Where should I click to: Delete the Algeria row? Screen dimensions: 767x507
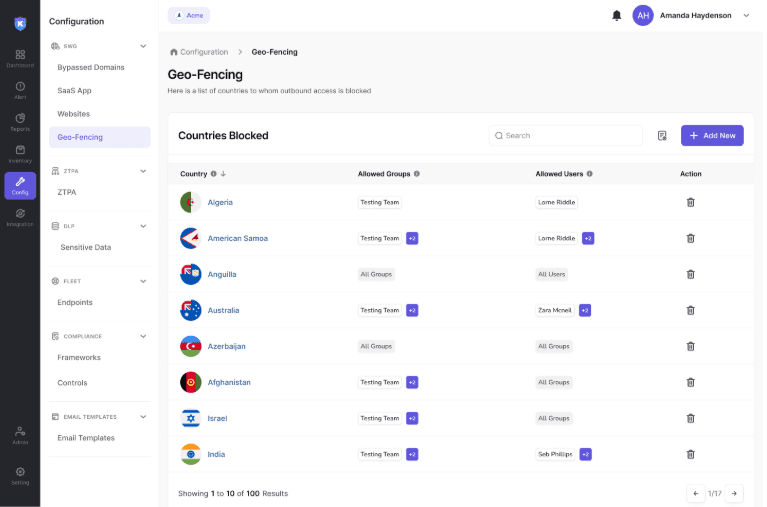tap(690, 202)
